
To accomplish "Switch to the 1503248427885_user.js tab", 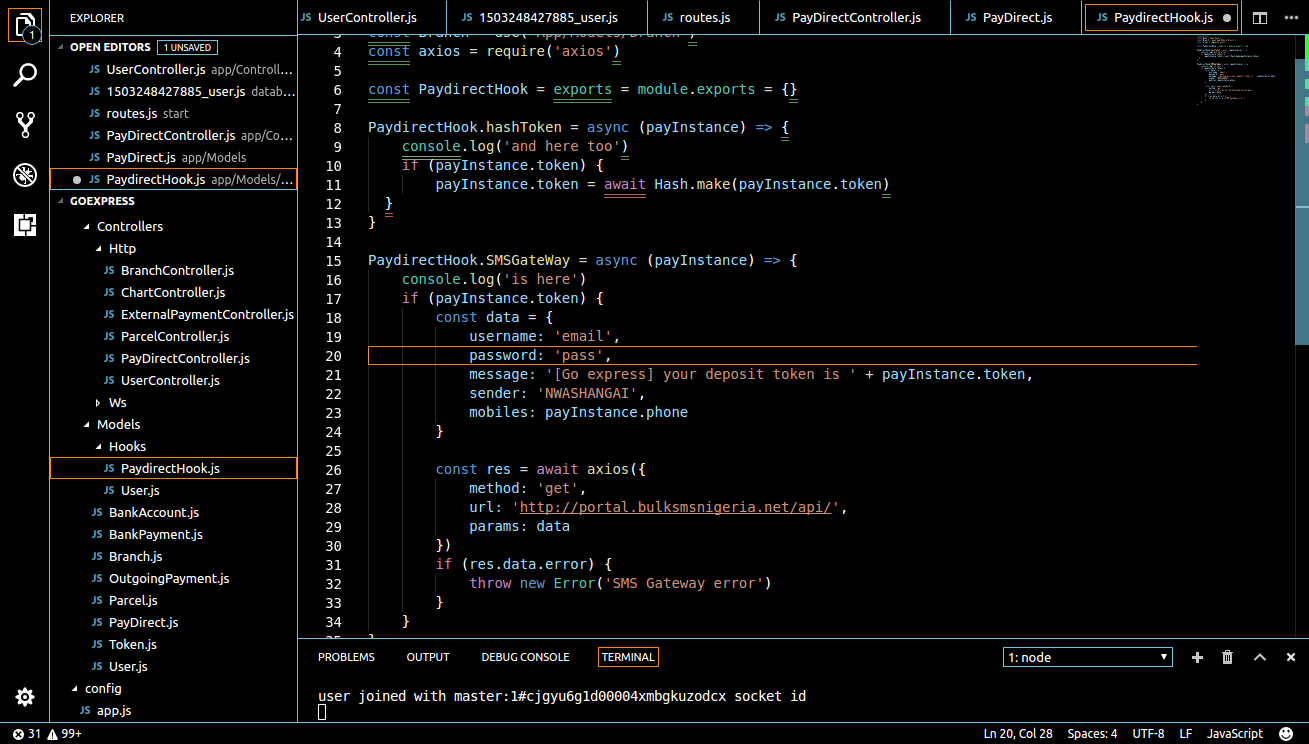I will [x=548, y=18].
